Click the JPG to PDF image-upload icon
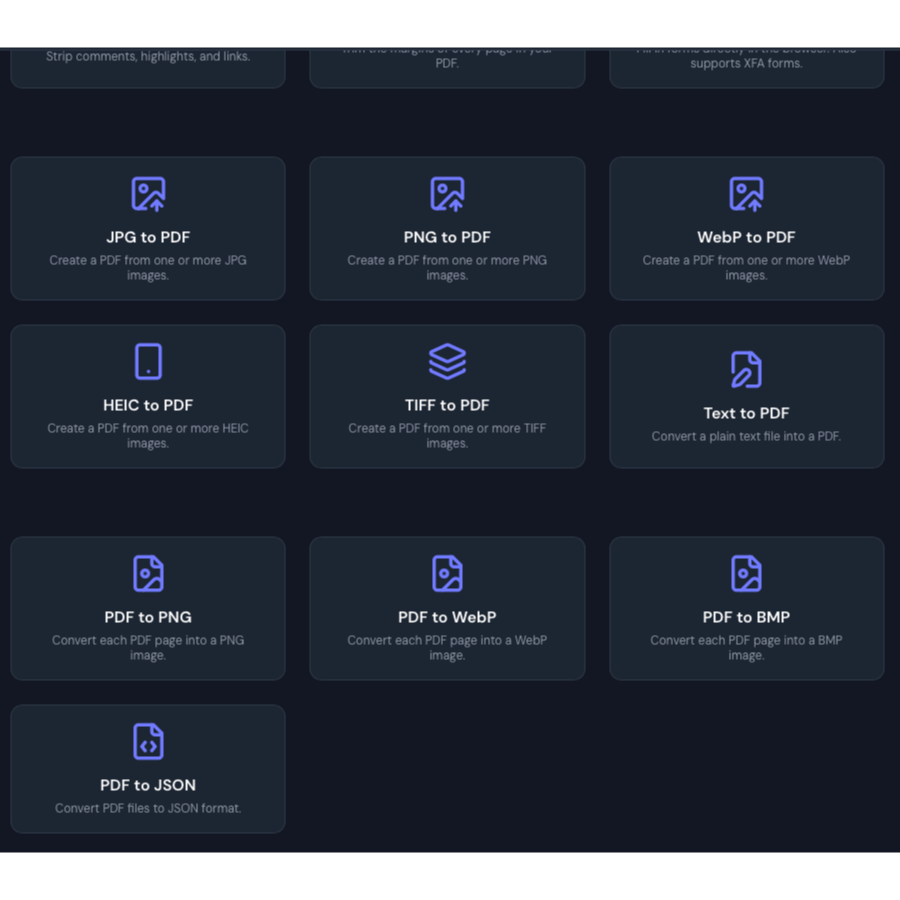The height and width of the screenshot is (900, 900). pos(148,194)
